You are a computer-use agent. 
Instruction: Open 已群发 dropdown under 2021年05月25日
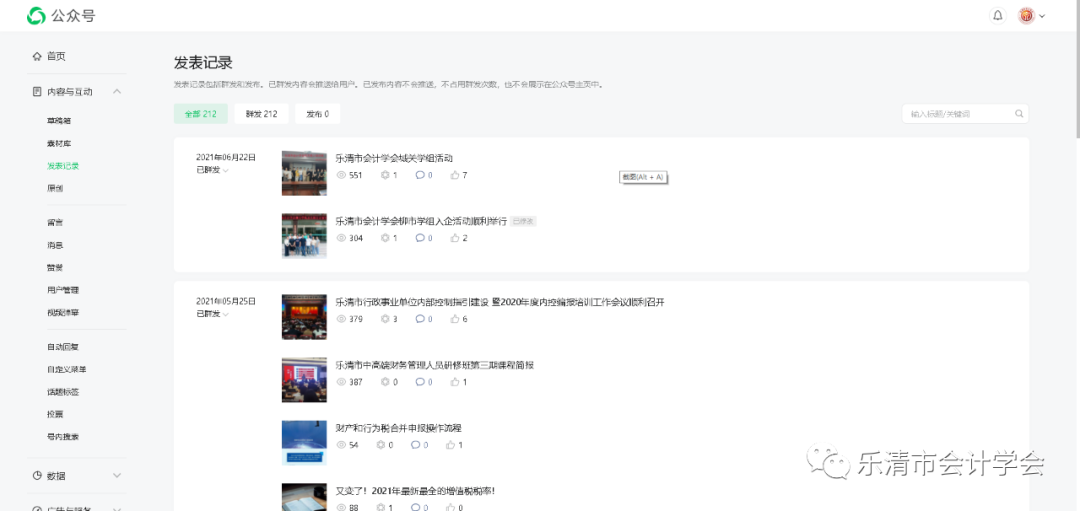pyautogui.click(x=212, y=313)
